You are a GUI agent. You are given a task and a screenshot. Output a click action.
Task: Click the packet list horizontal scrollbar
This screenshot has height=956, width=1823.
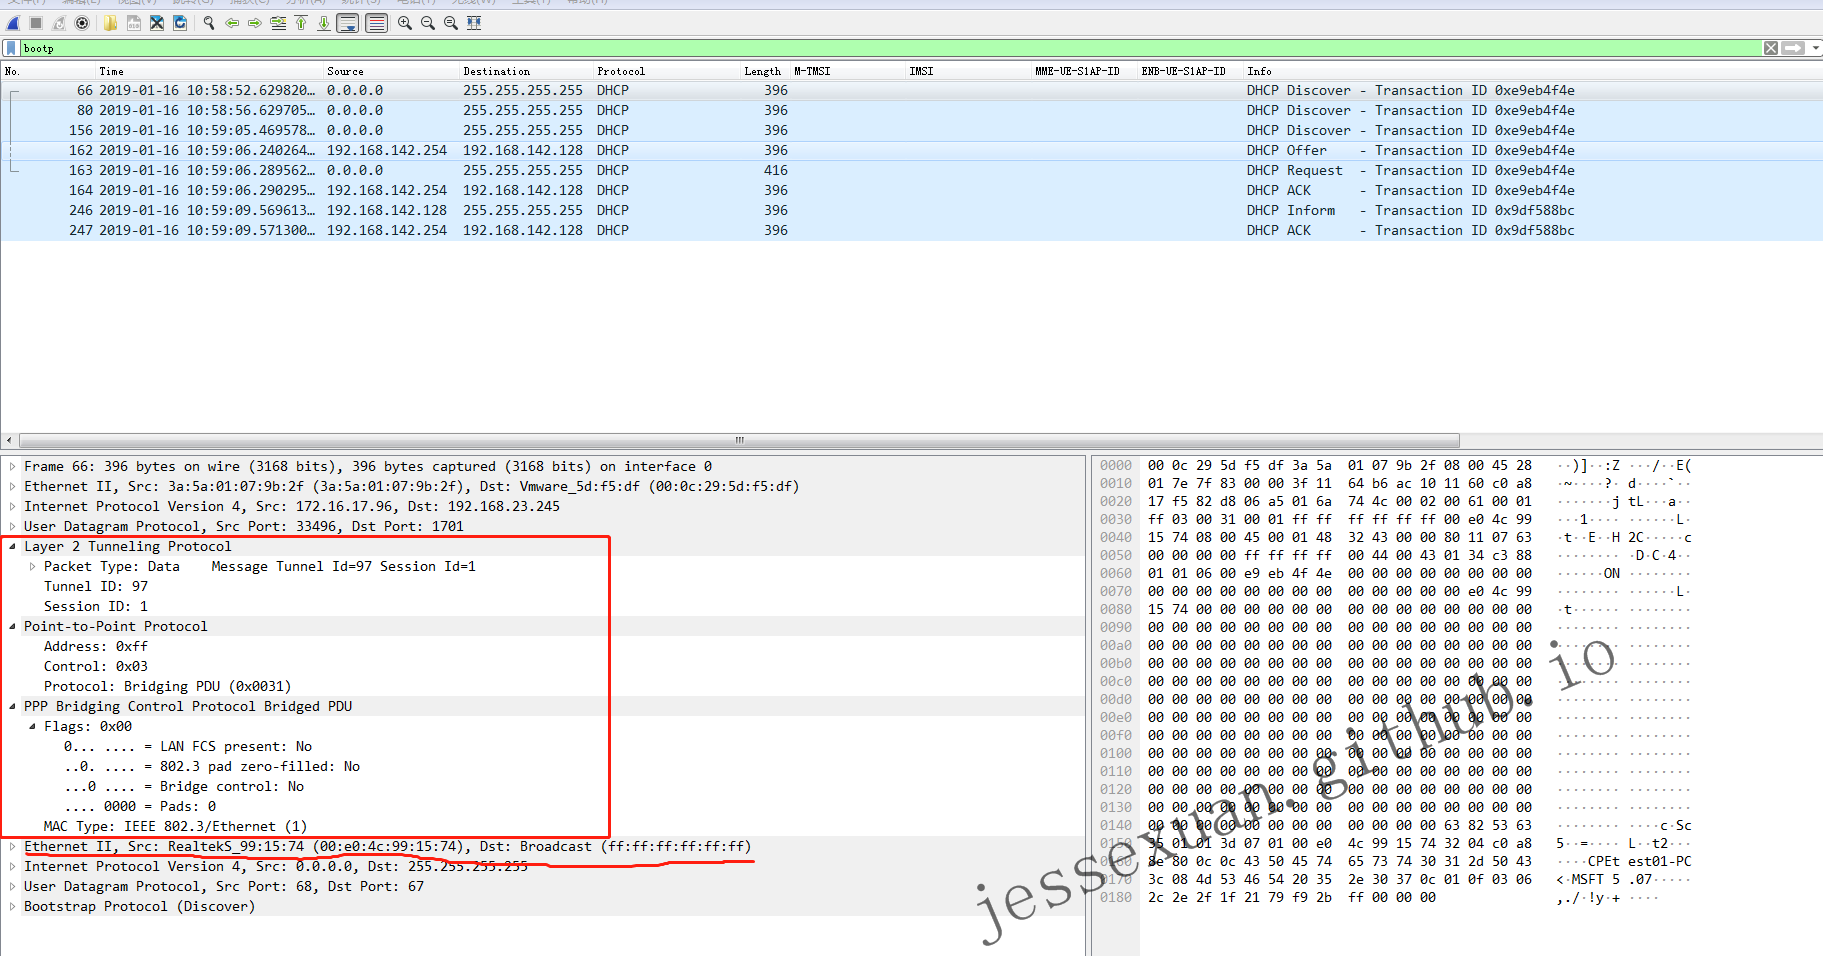pyautogui.click(x=739, y=440)
